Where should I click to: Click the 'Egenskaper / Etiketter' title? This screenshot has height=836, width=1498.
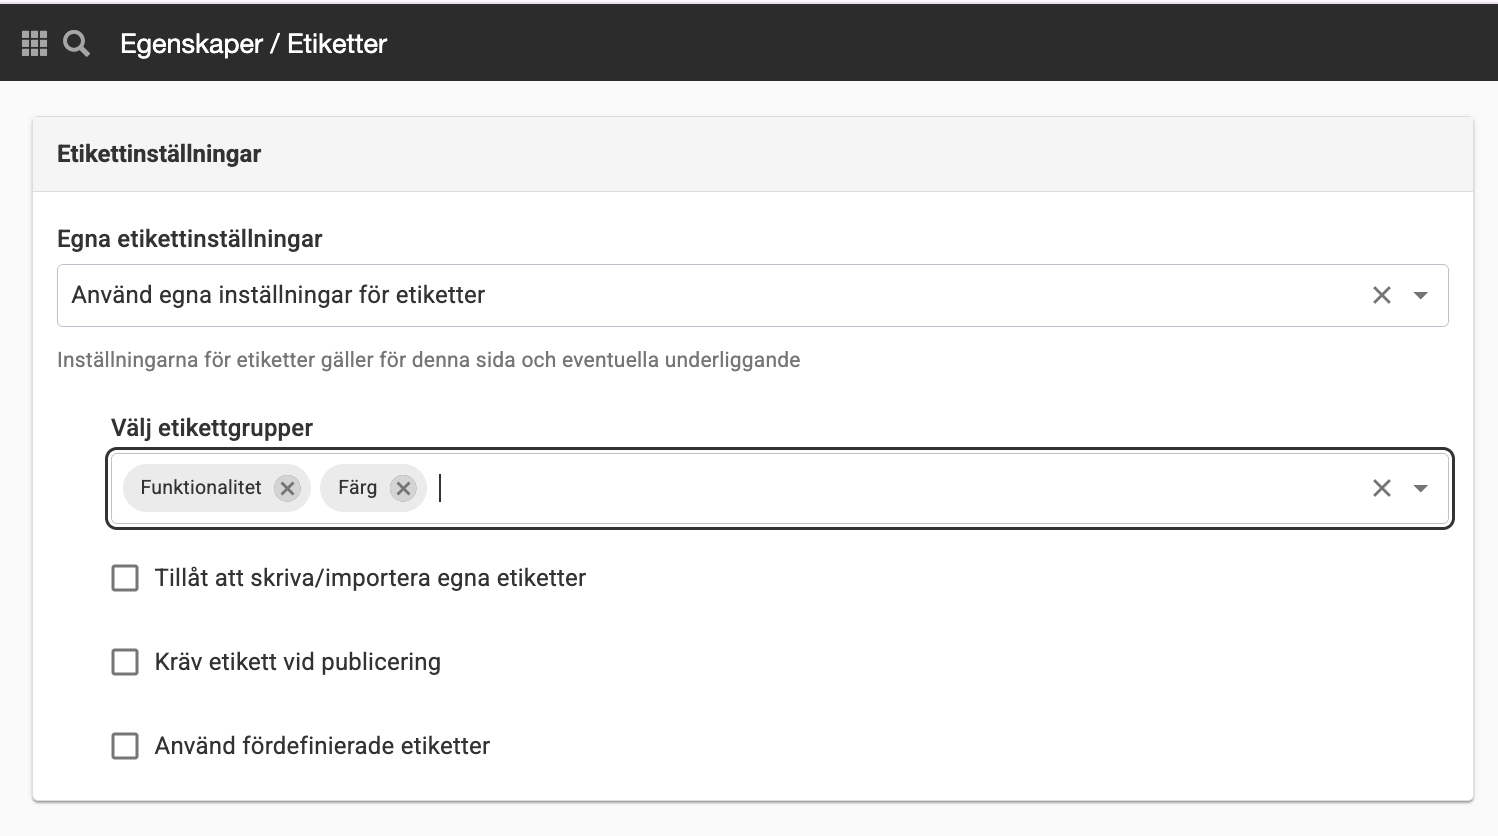pos(253,44)
